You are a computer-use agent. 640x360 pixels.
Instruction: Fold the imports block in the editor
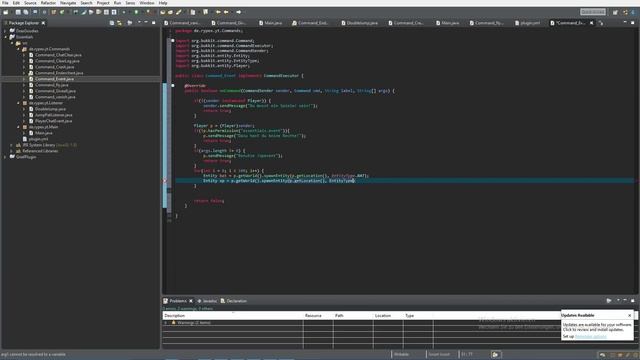click(173, 41)
